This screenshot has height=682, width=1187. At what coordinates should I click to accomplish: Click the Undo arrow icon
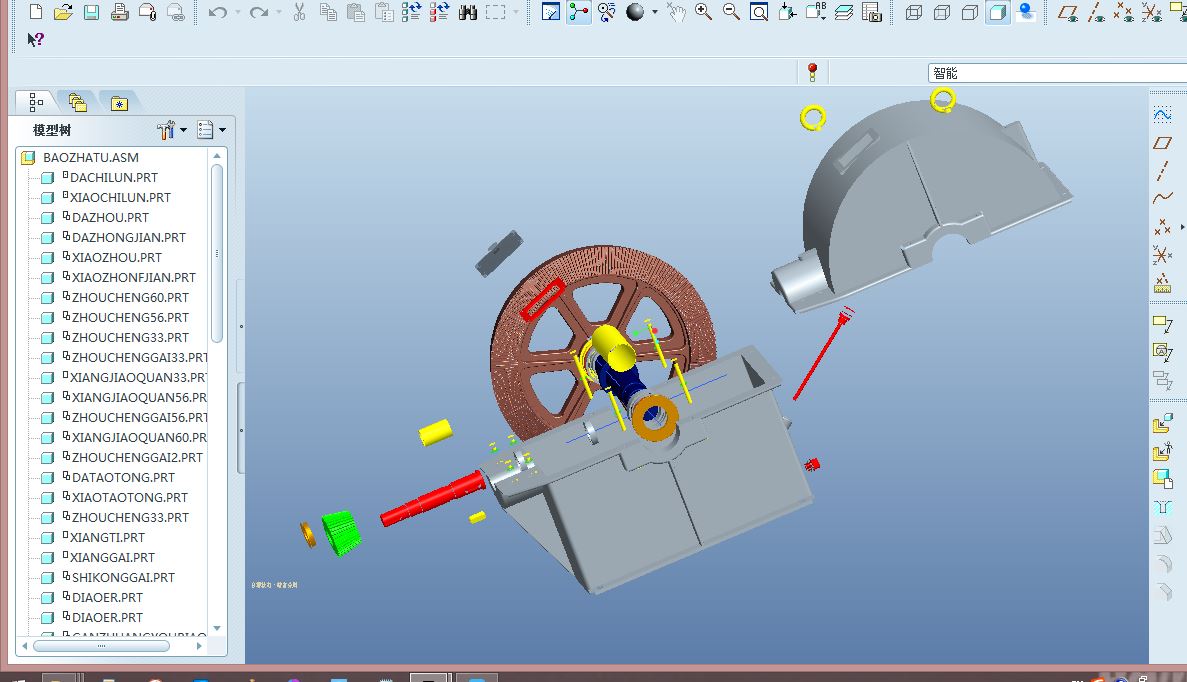coord(218,12)
